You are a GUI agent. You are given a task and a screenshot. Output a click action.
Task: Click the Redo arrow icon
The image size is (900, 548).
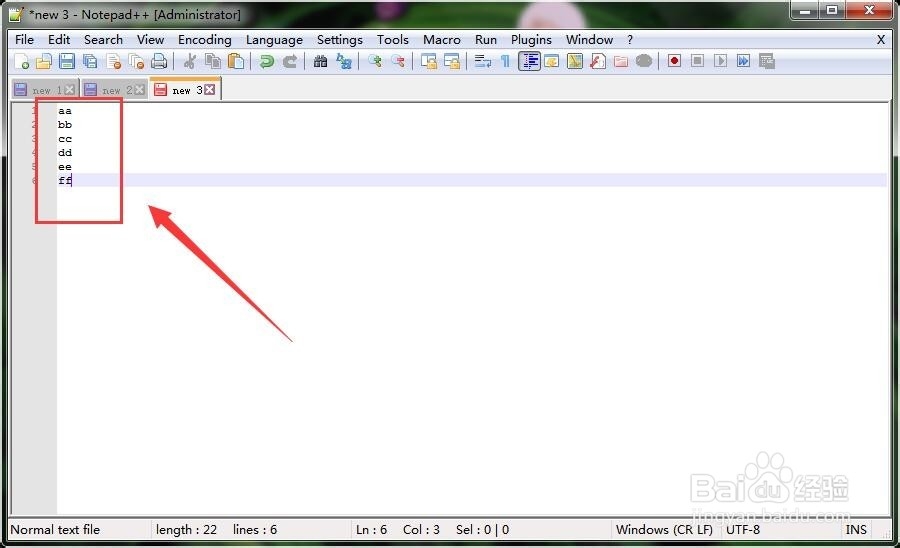[290, 61]
